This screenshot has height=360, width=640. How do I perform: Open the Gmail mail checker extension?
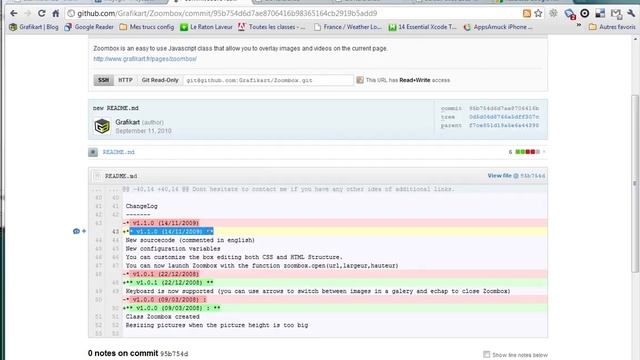(616, 14)
